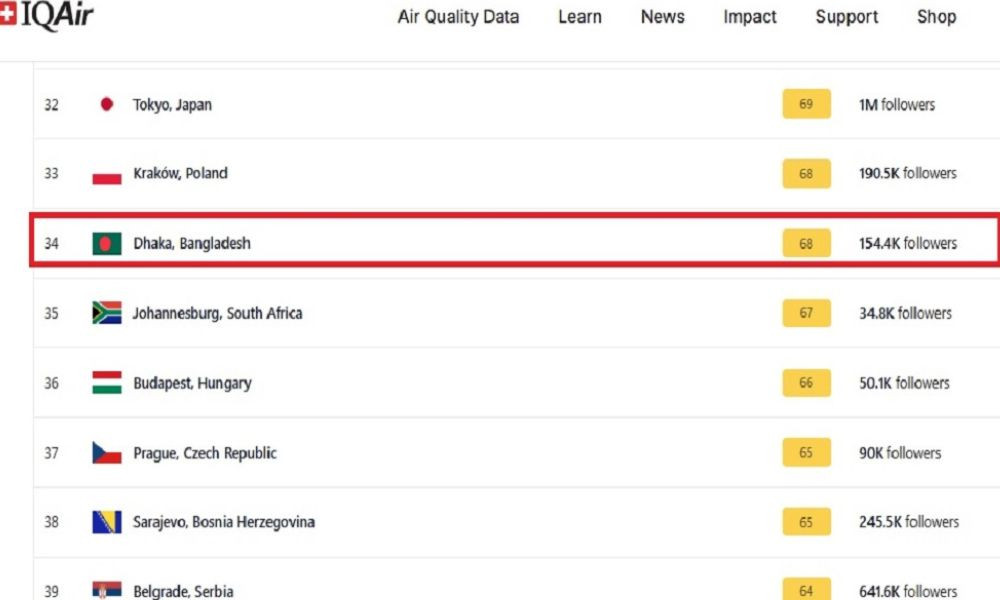Open the Support page
The width and height of the screenshot is (1000, 600).
pyautogui.click(x=846, y=17)
